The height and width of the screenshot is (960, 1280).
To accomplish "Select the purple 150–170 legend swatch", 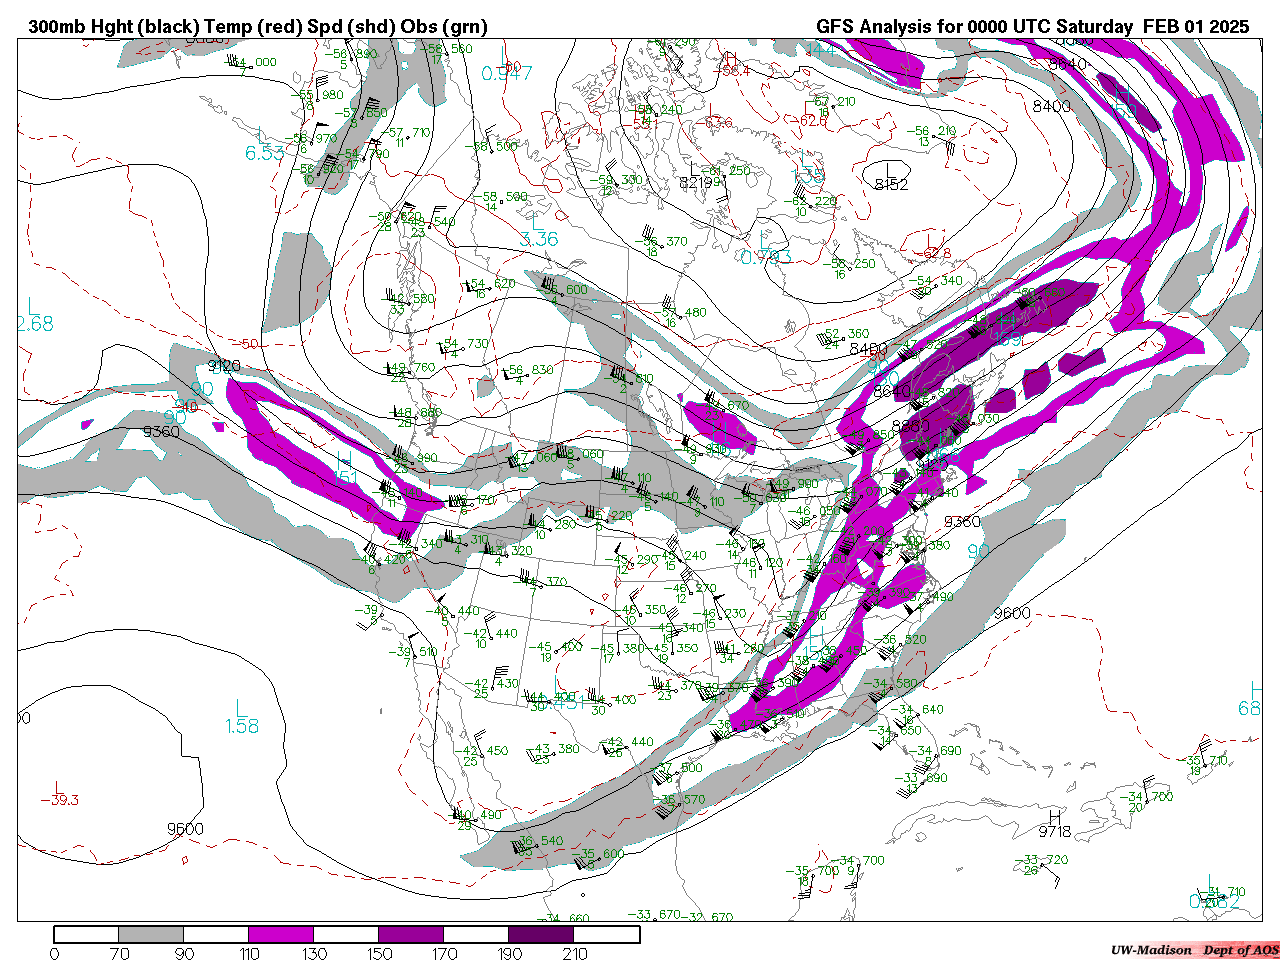I will tap(411, 934).
